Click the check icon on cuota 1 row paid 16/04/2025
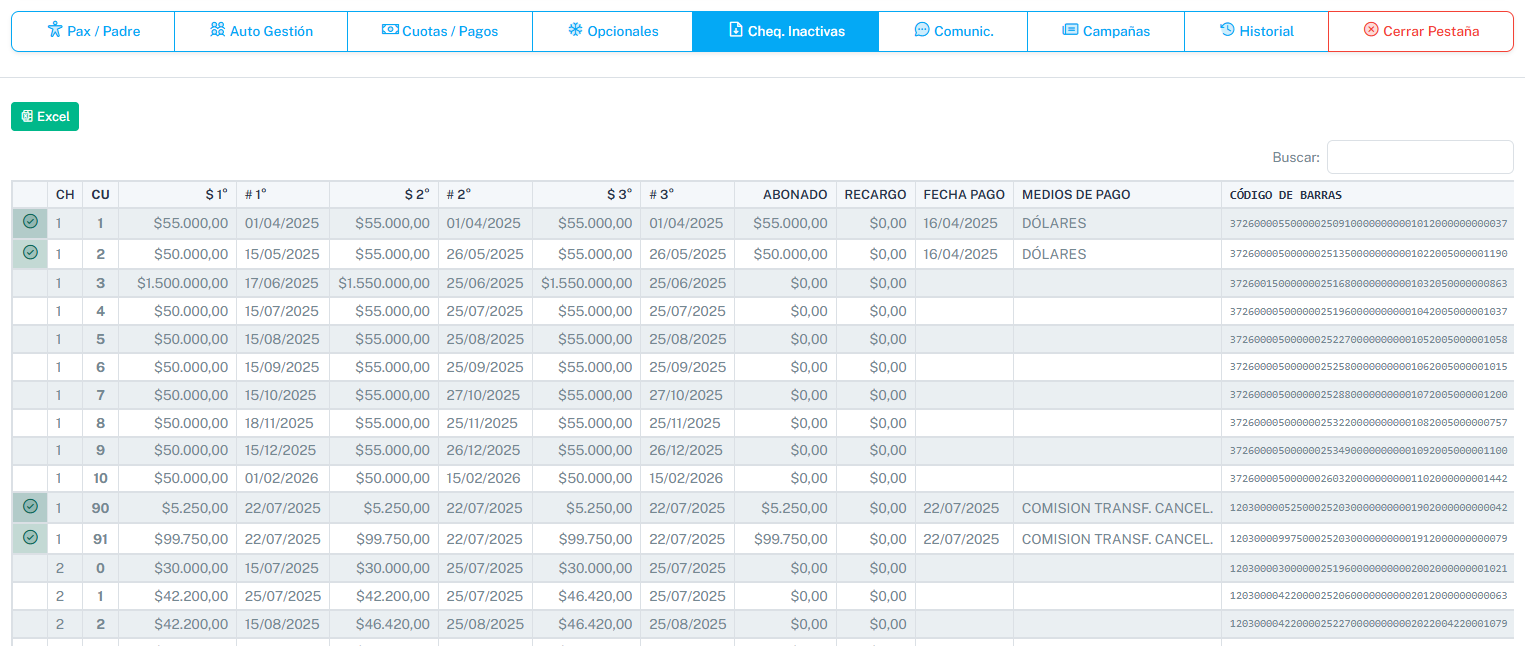The height and width of the screenshot is (646, 1525). point(30,221)
